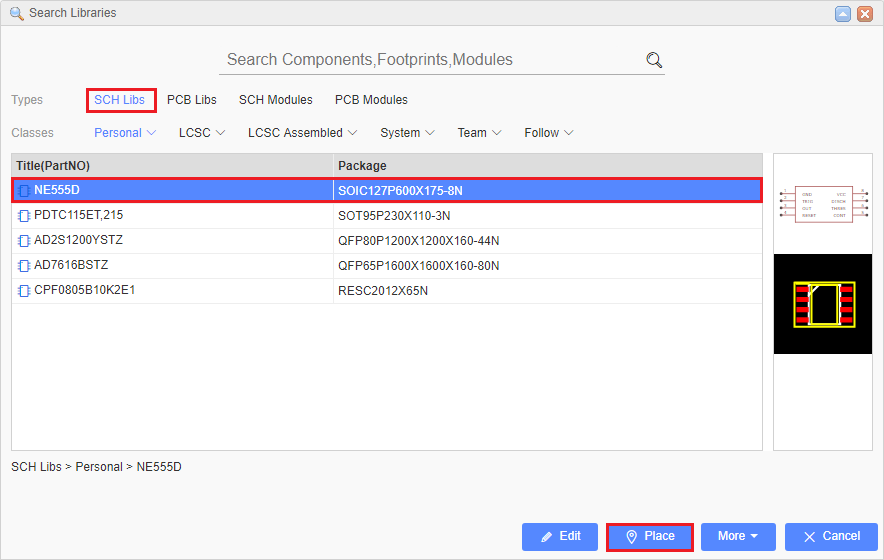This screenshot has width=884, height=560.
Task: Switch to the PCB Libs tab
Action: (192, 100)
